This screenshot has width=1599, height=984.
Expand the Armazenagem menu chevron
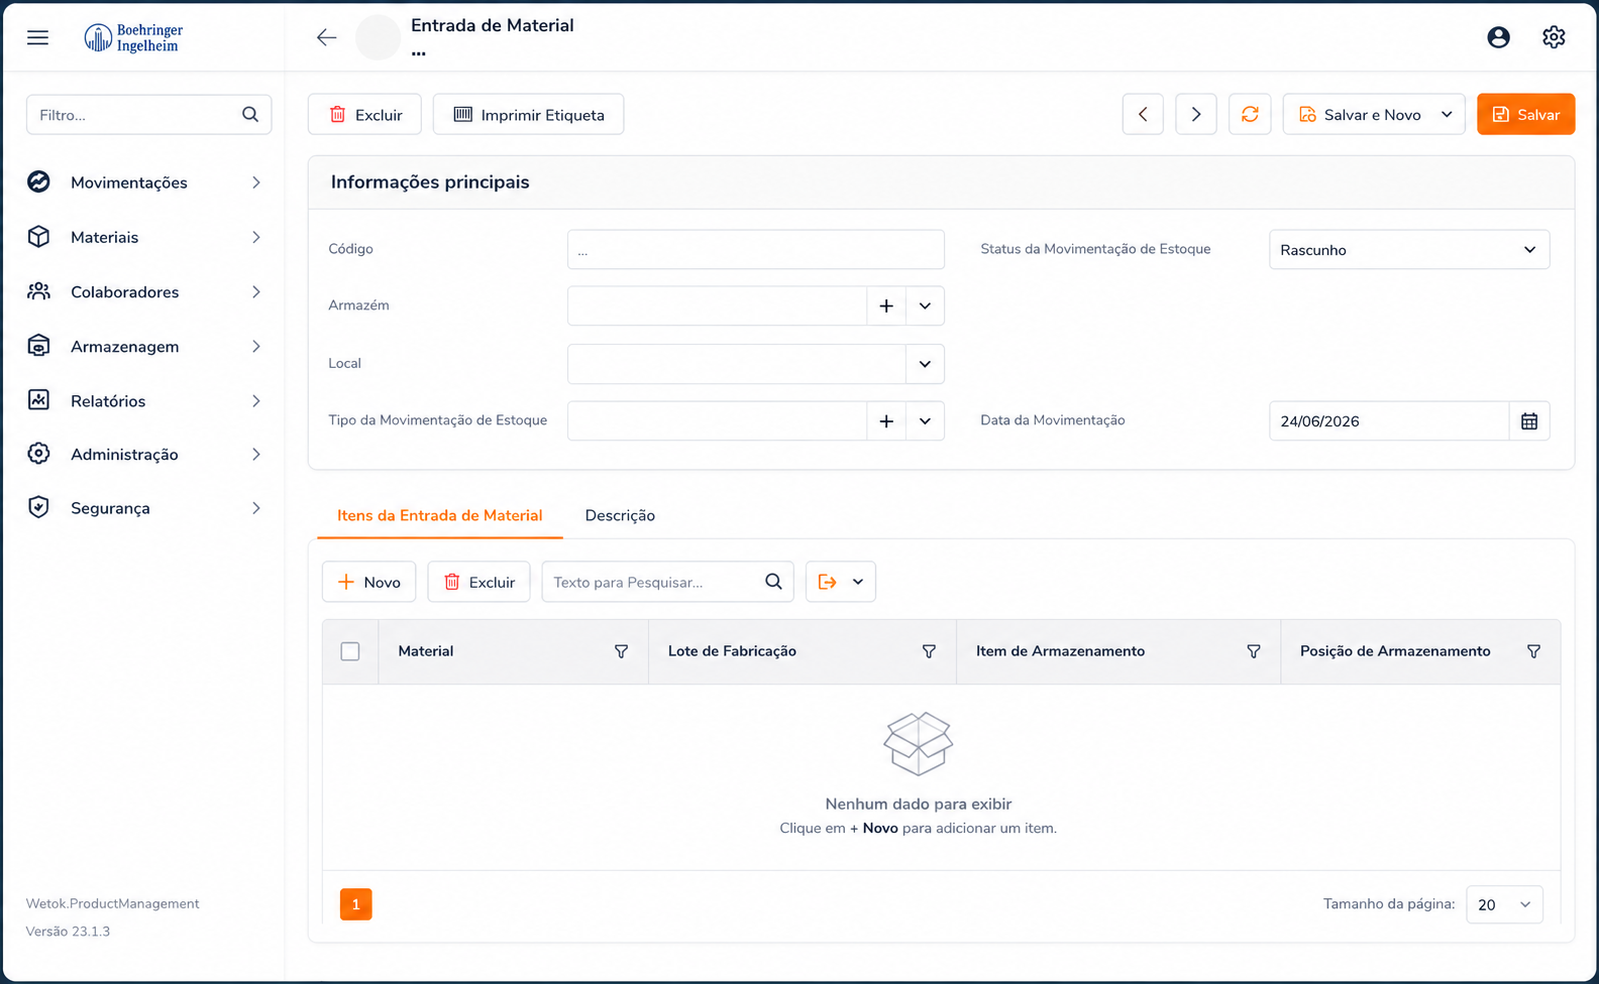click(x=256, y=346)
